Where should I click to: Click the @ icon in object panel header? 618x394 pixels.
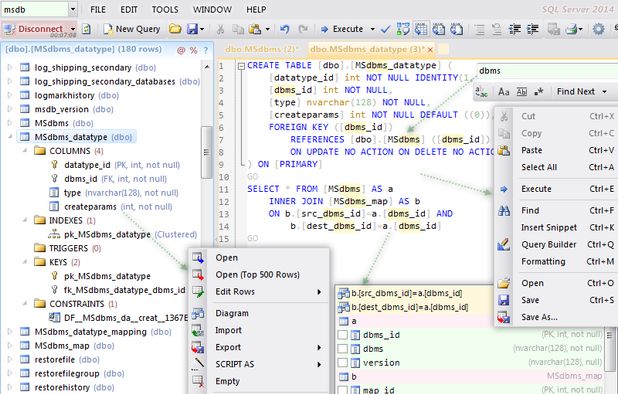coord(181,50)
